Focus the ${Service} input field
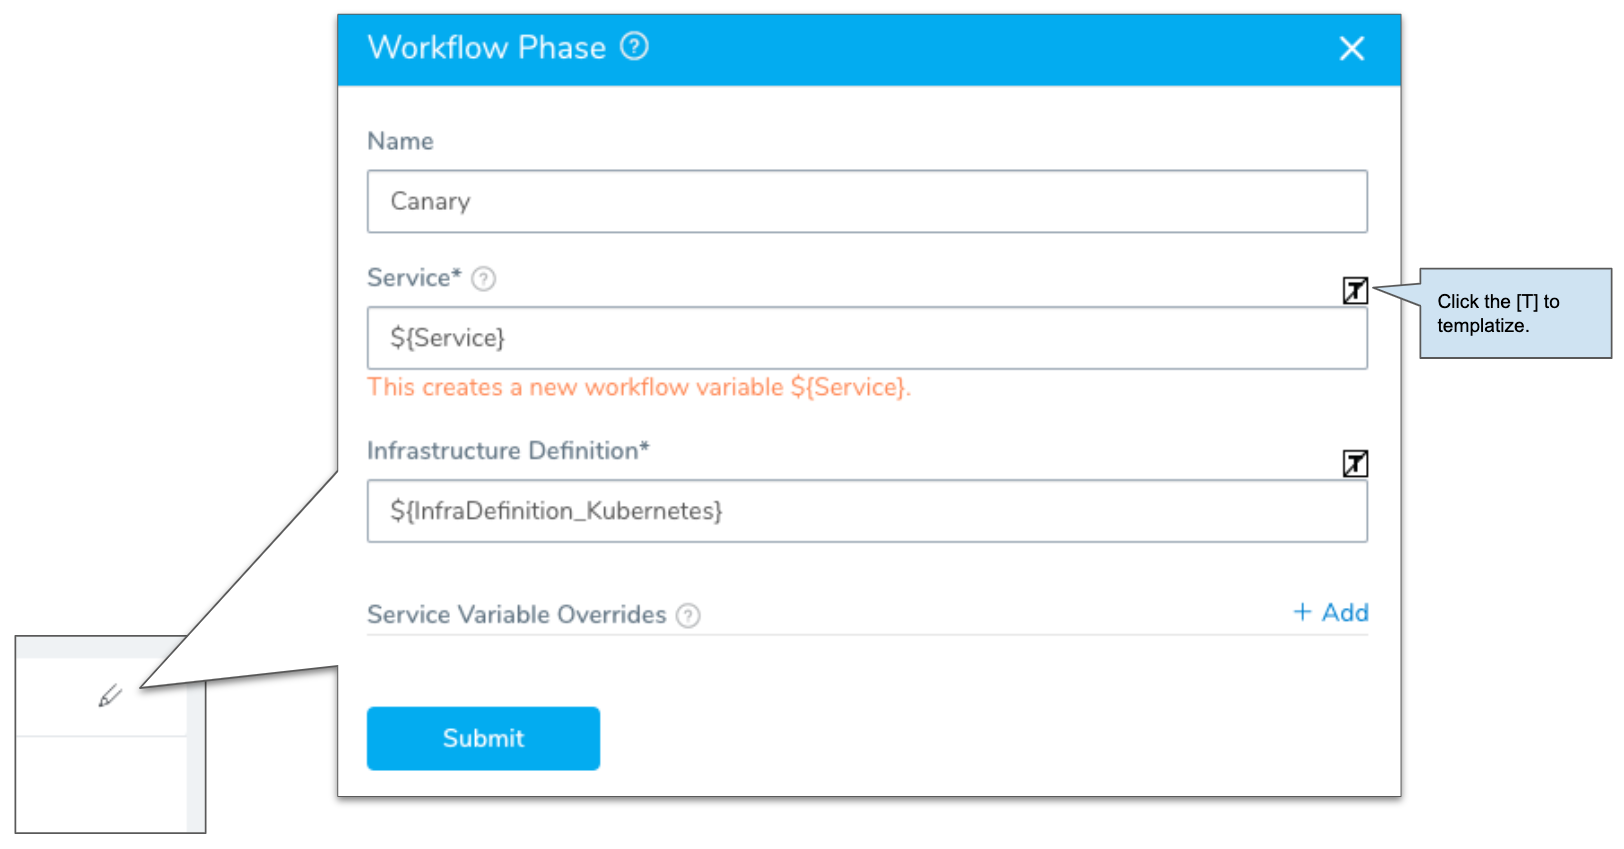 coord(867,338)
